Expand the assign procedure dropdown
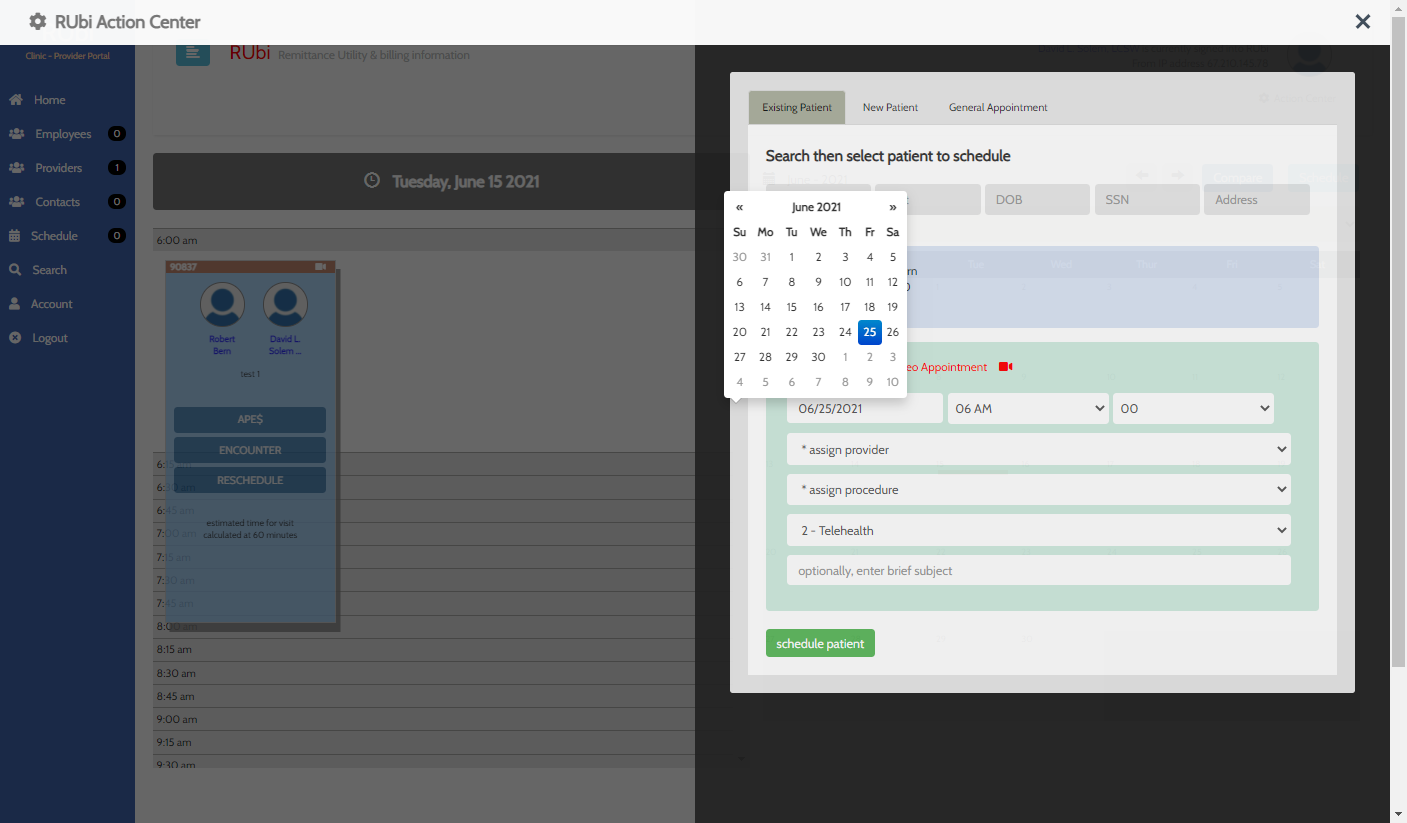The height and width of the screenshot is (823, 1407). (x=1038, y=490)
